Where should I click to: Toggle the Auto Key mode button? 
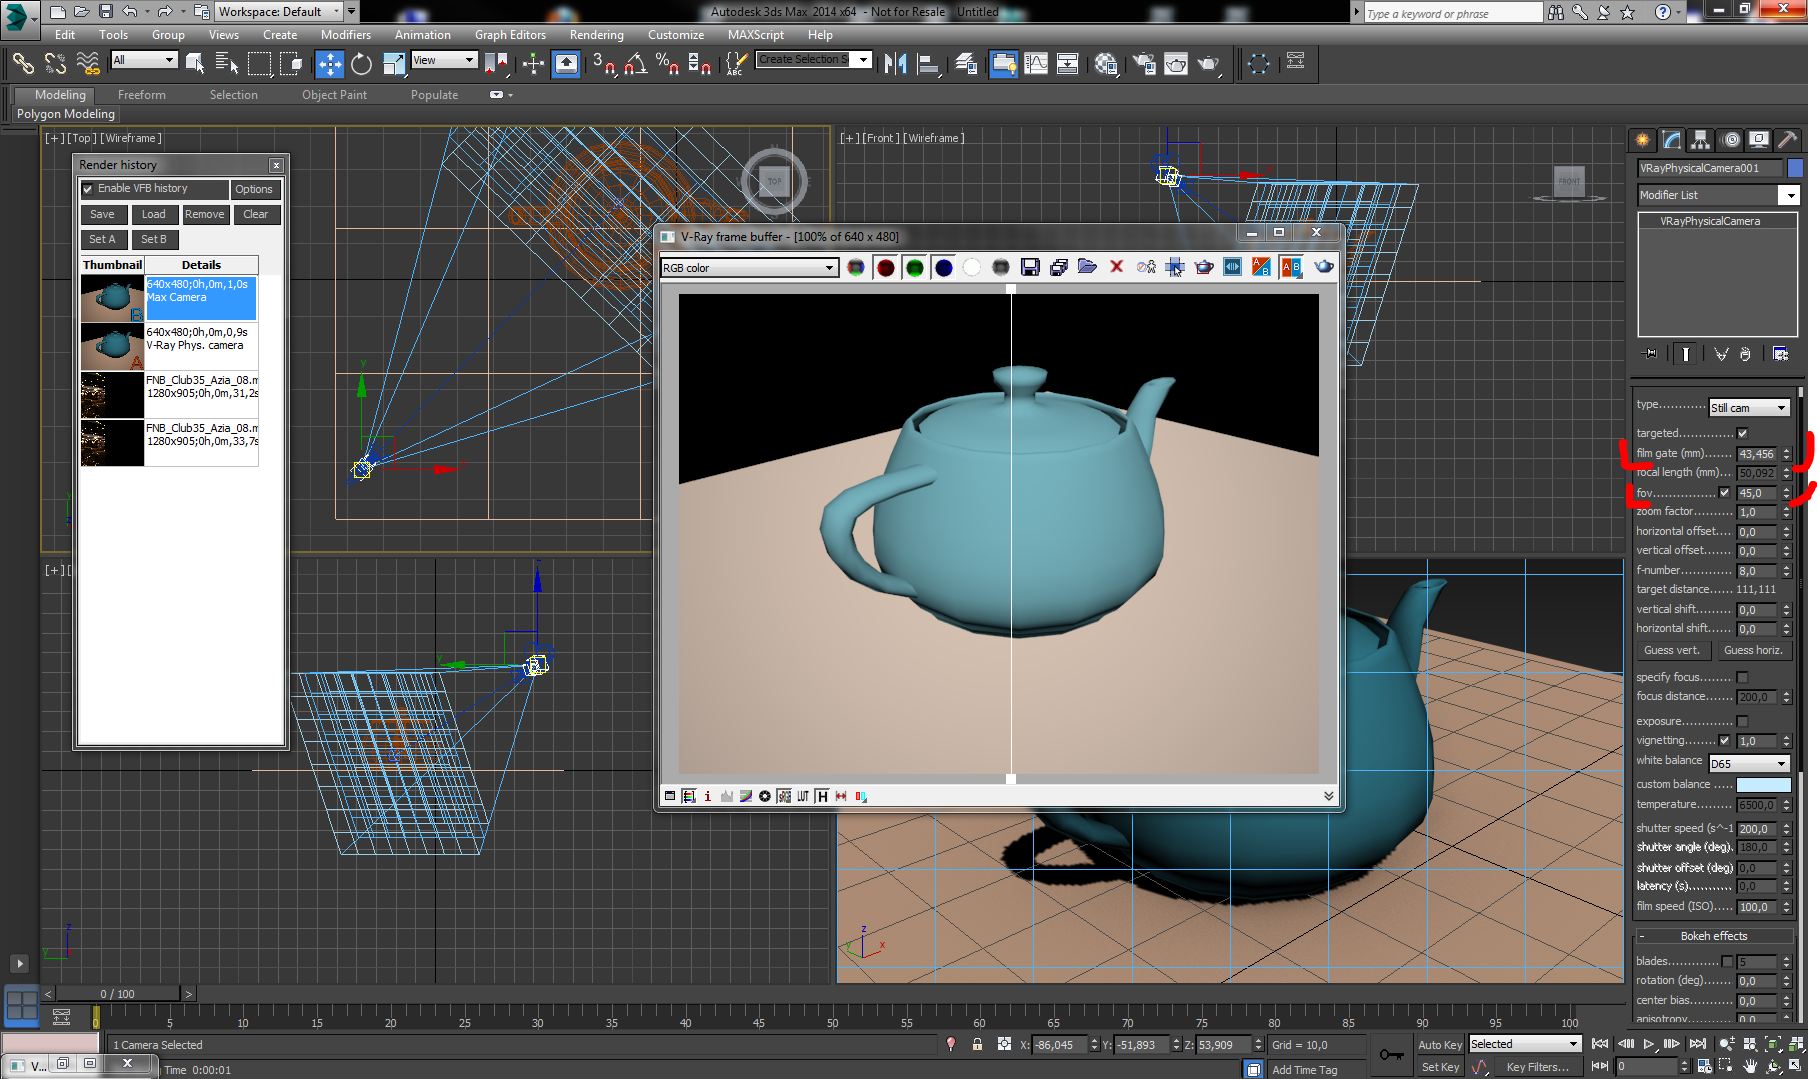[x=1439, y=1045]
